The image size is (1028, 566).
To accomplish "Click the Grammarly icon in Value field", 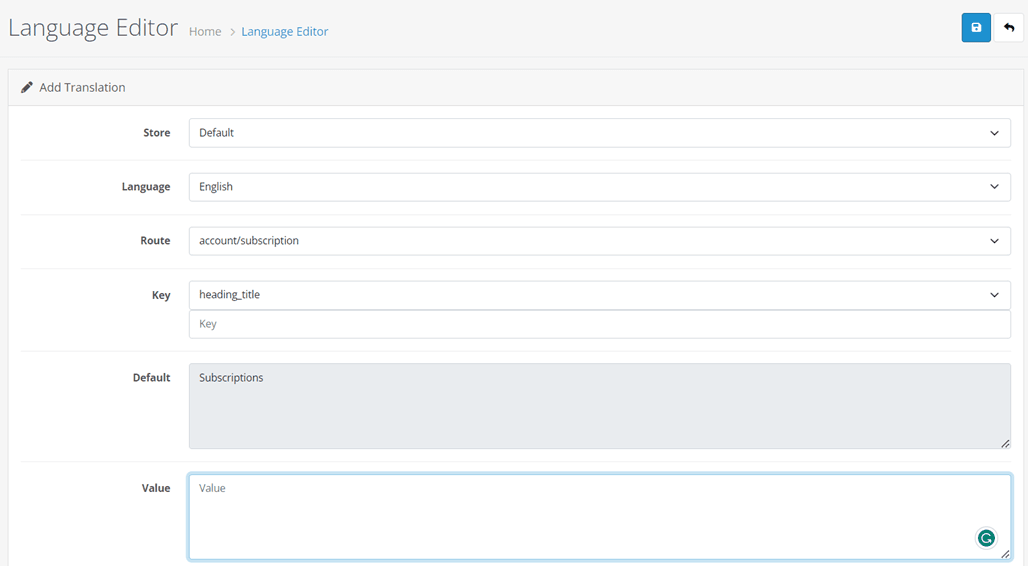I will click(986, 538).
